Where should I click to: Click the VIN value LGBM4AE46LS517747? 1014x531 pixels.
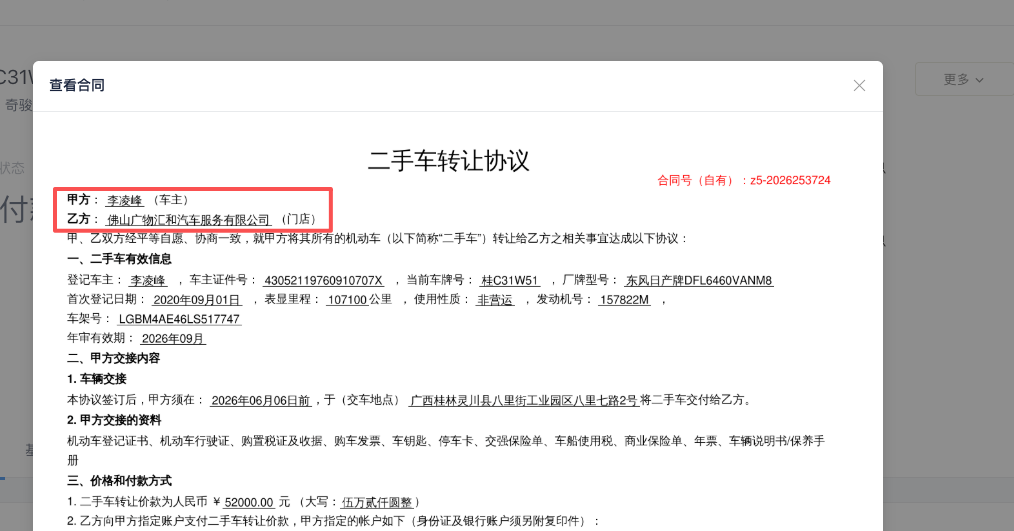pos(179,319)
